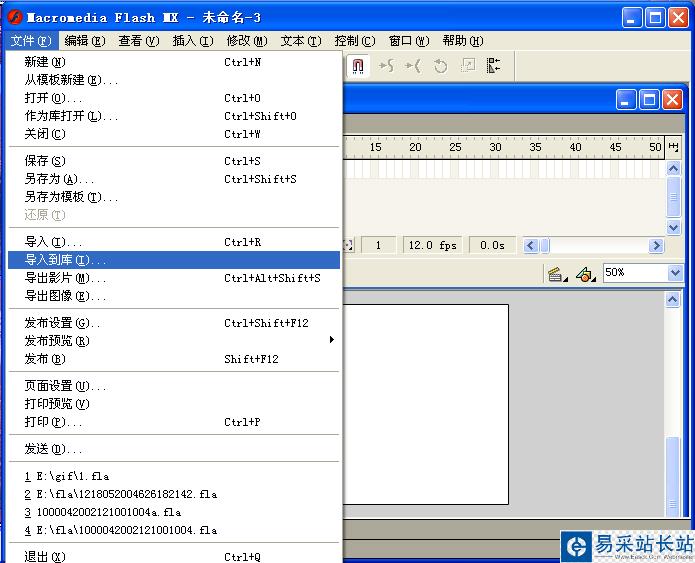The width and height of the screenshot is (695, 563).
Task: Select 发送 menu entry
Action: coord(174,449)
